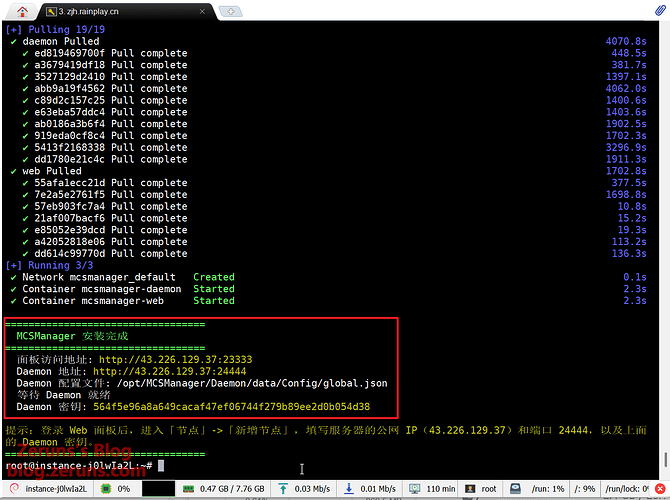Click the memory usage 0.47 GB / 7.76 GB
The image size is (670, 500).
tap(232, 488)
